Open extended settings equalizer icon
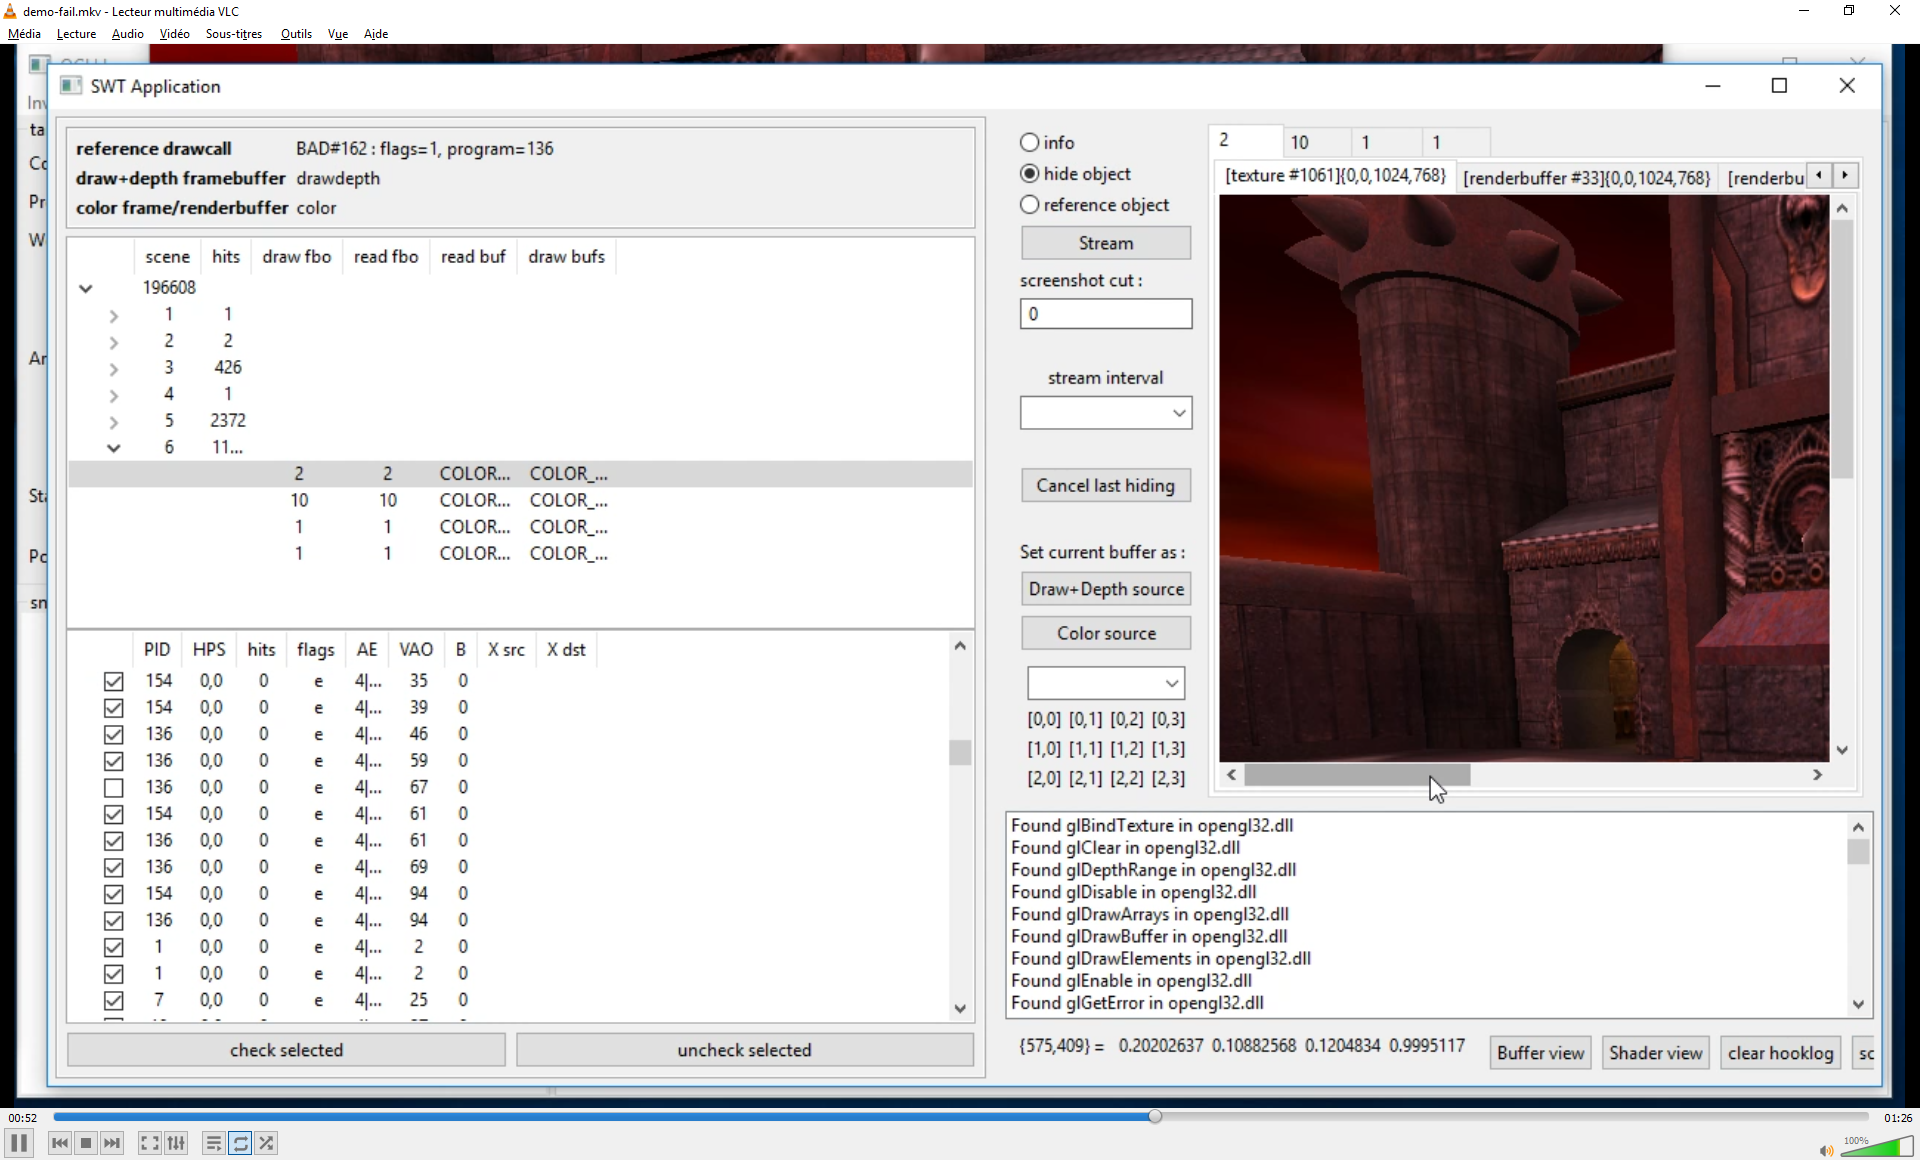The height and width of the screenshot is (1160, 1920). coord(176,1143)
